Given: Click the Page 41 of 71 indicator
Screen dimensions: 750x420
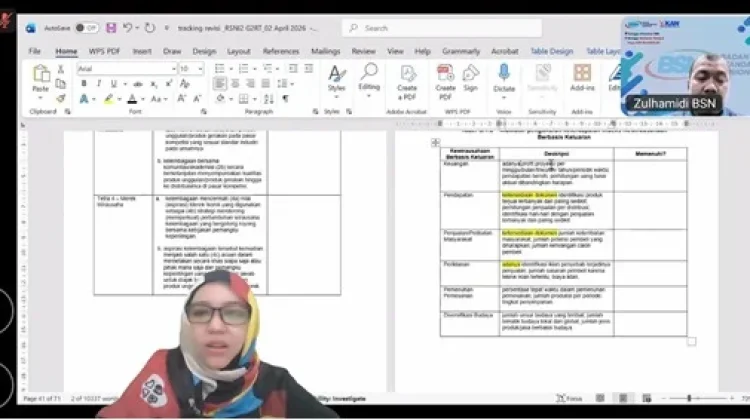Looking at the screenshot, I should coord(42,398).
